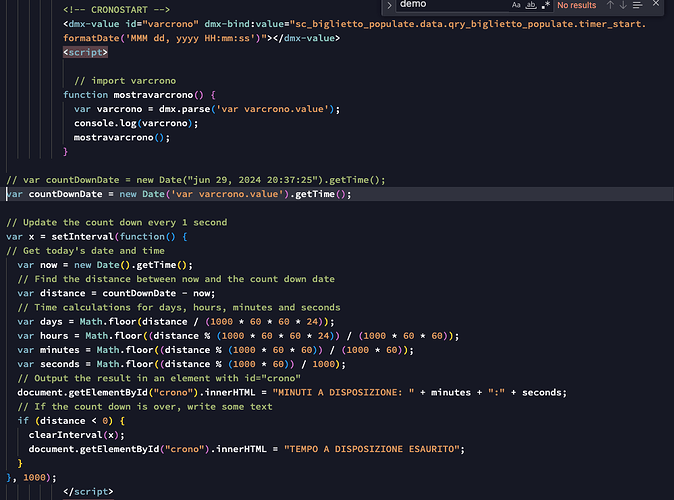Go to next match arrow
The height and width of the screenshot is (500, 674).
625,6
